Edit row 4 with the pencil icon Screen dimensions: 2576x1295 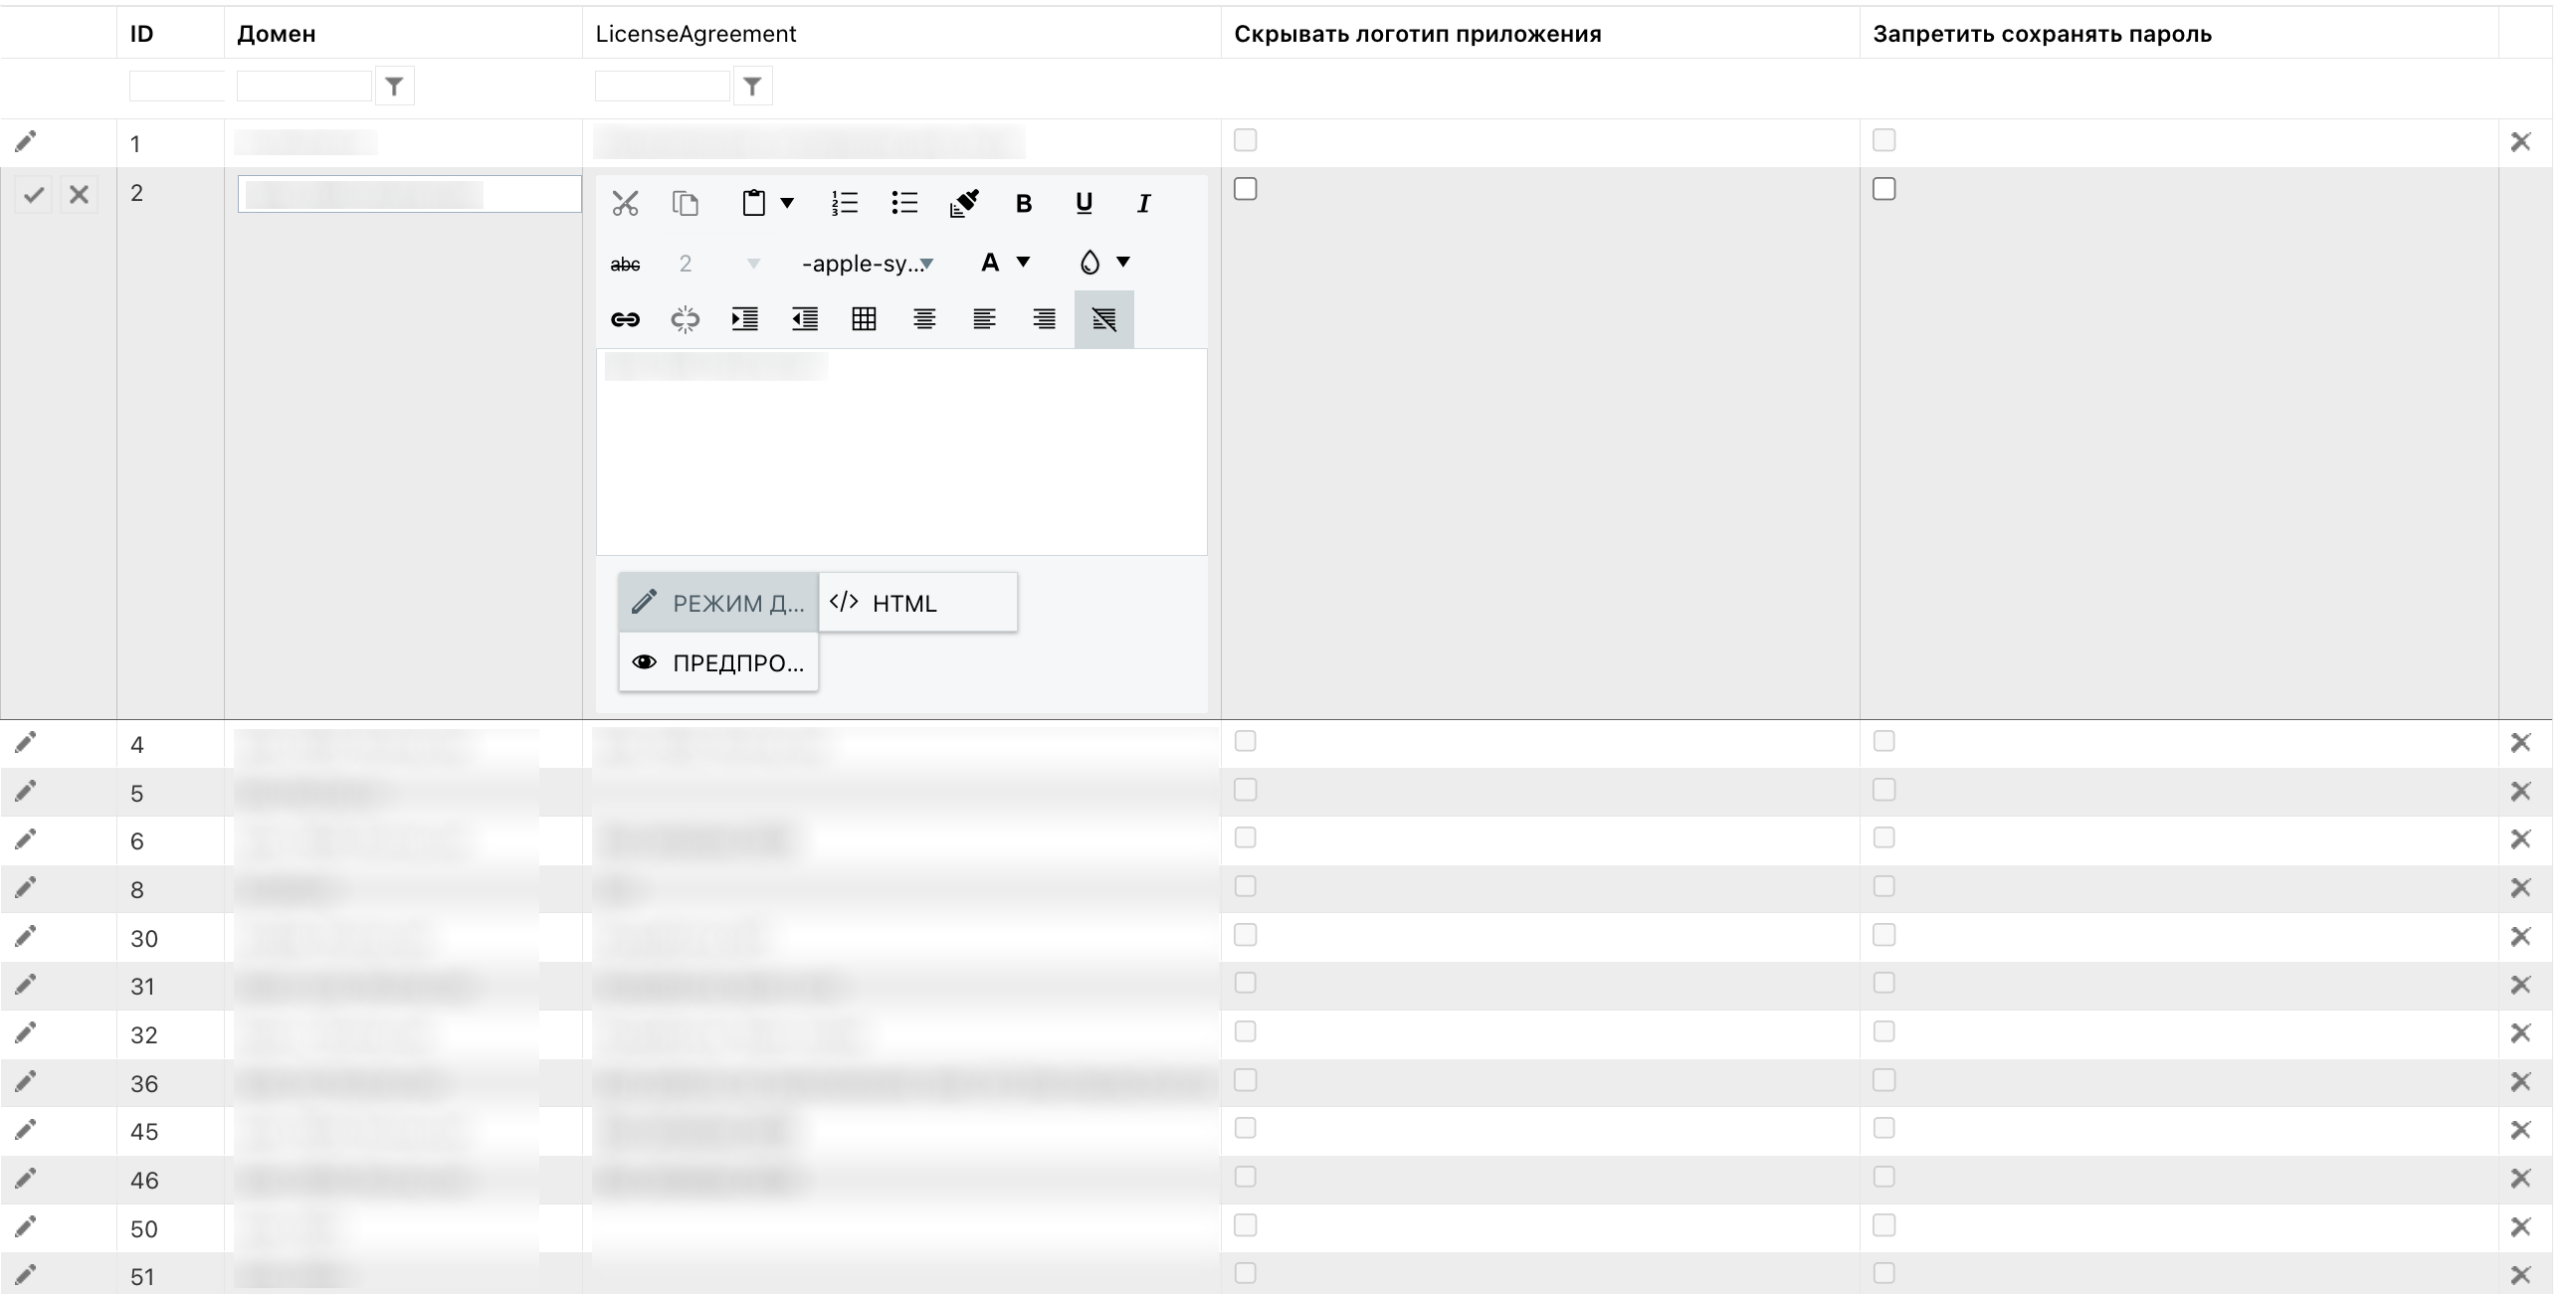(x=26, y=743)
